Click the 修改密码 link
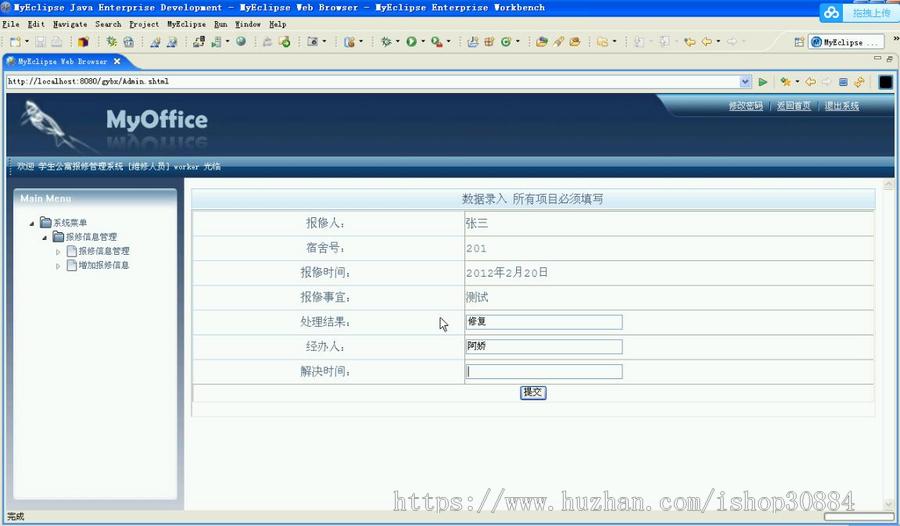This screenshot has width=900, height=526. point(746,106)
